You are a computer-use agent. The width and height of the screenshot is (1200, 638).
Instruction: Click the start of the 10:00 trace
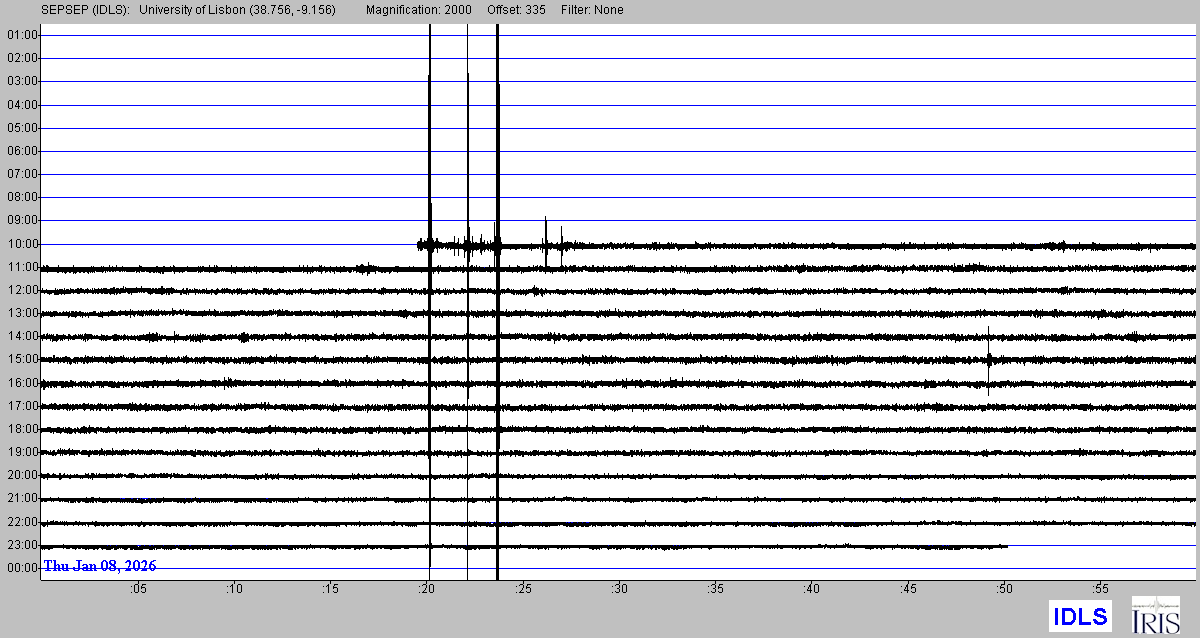point(419,244)
